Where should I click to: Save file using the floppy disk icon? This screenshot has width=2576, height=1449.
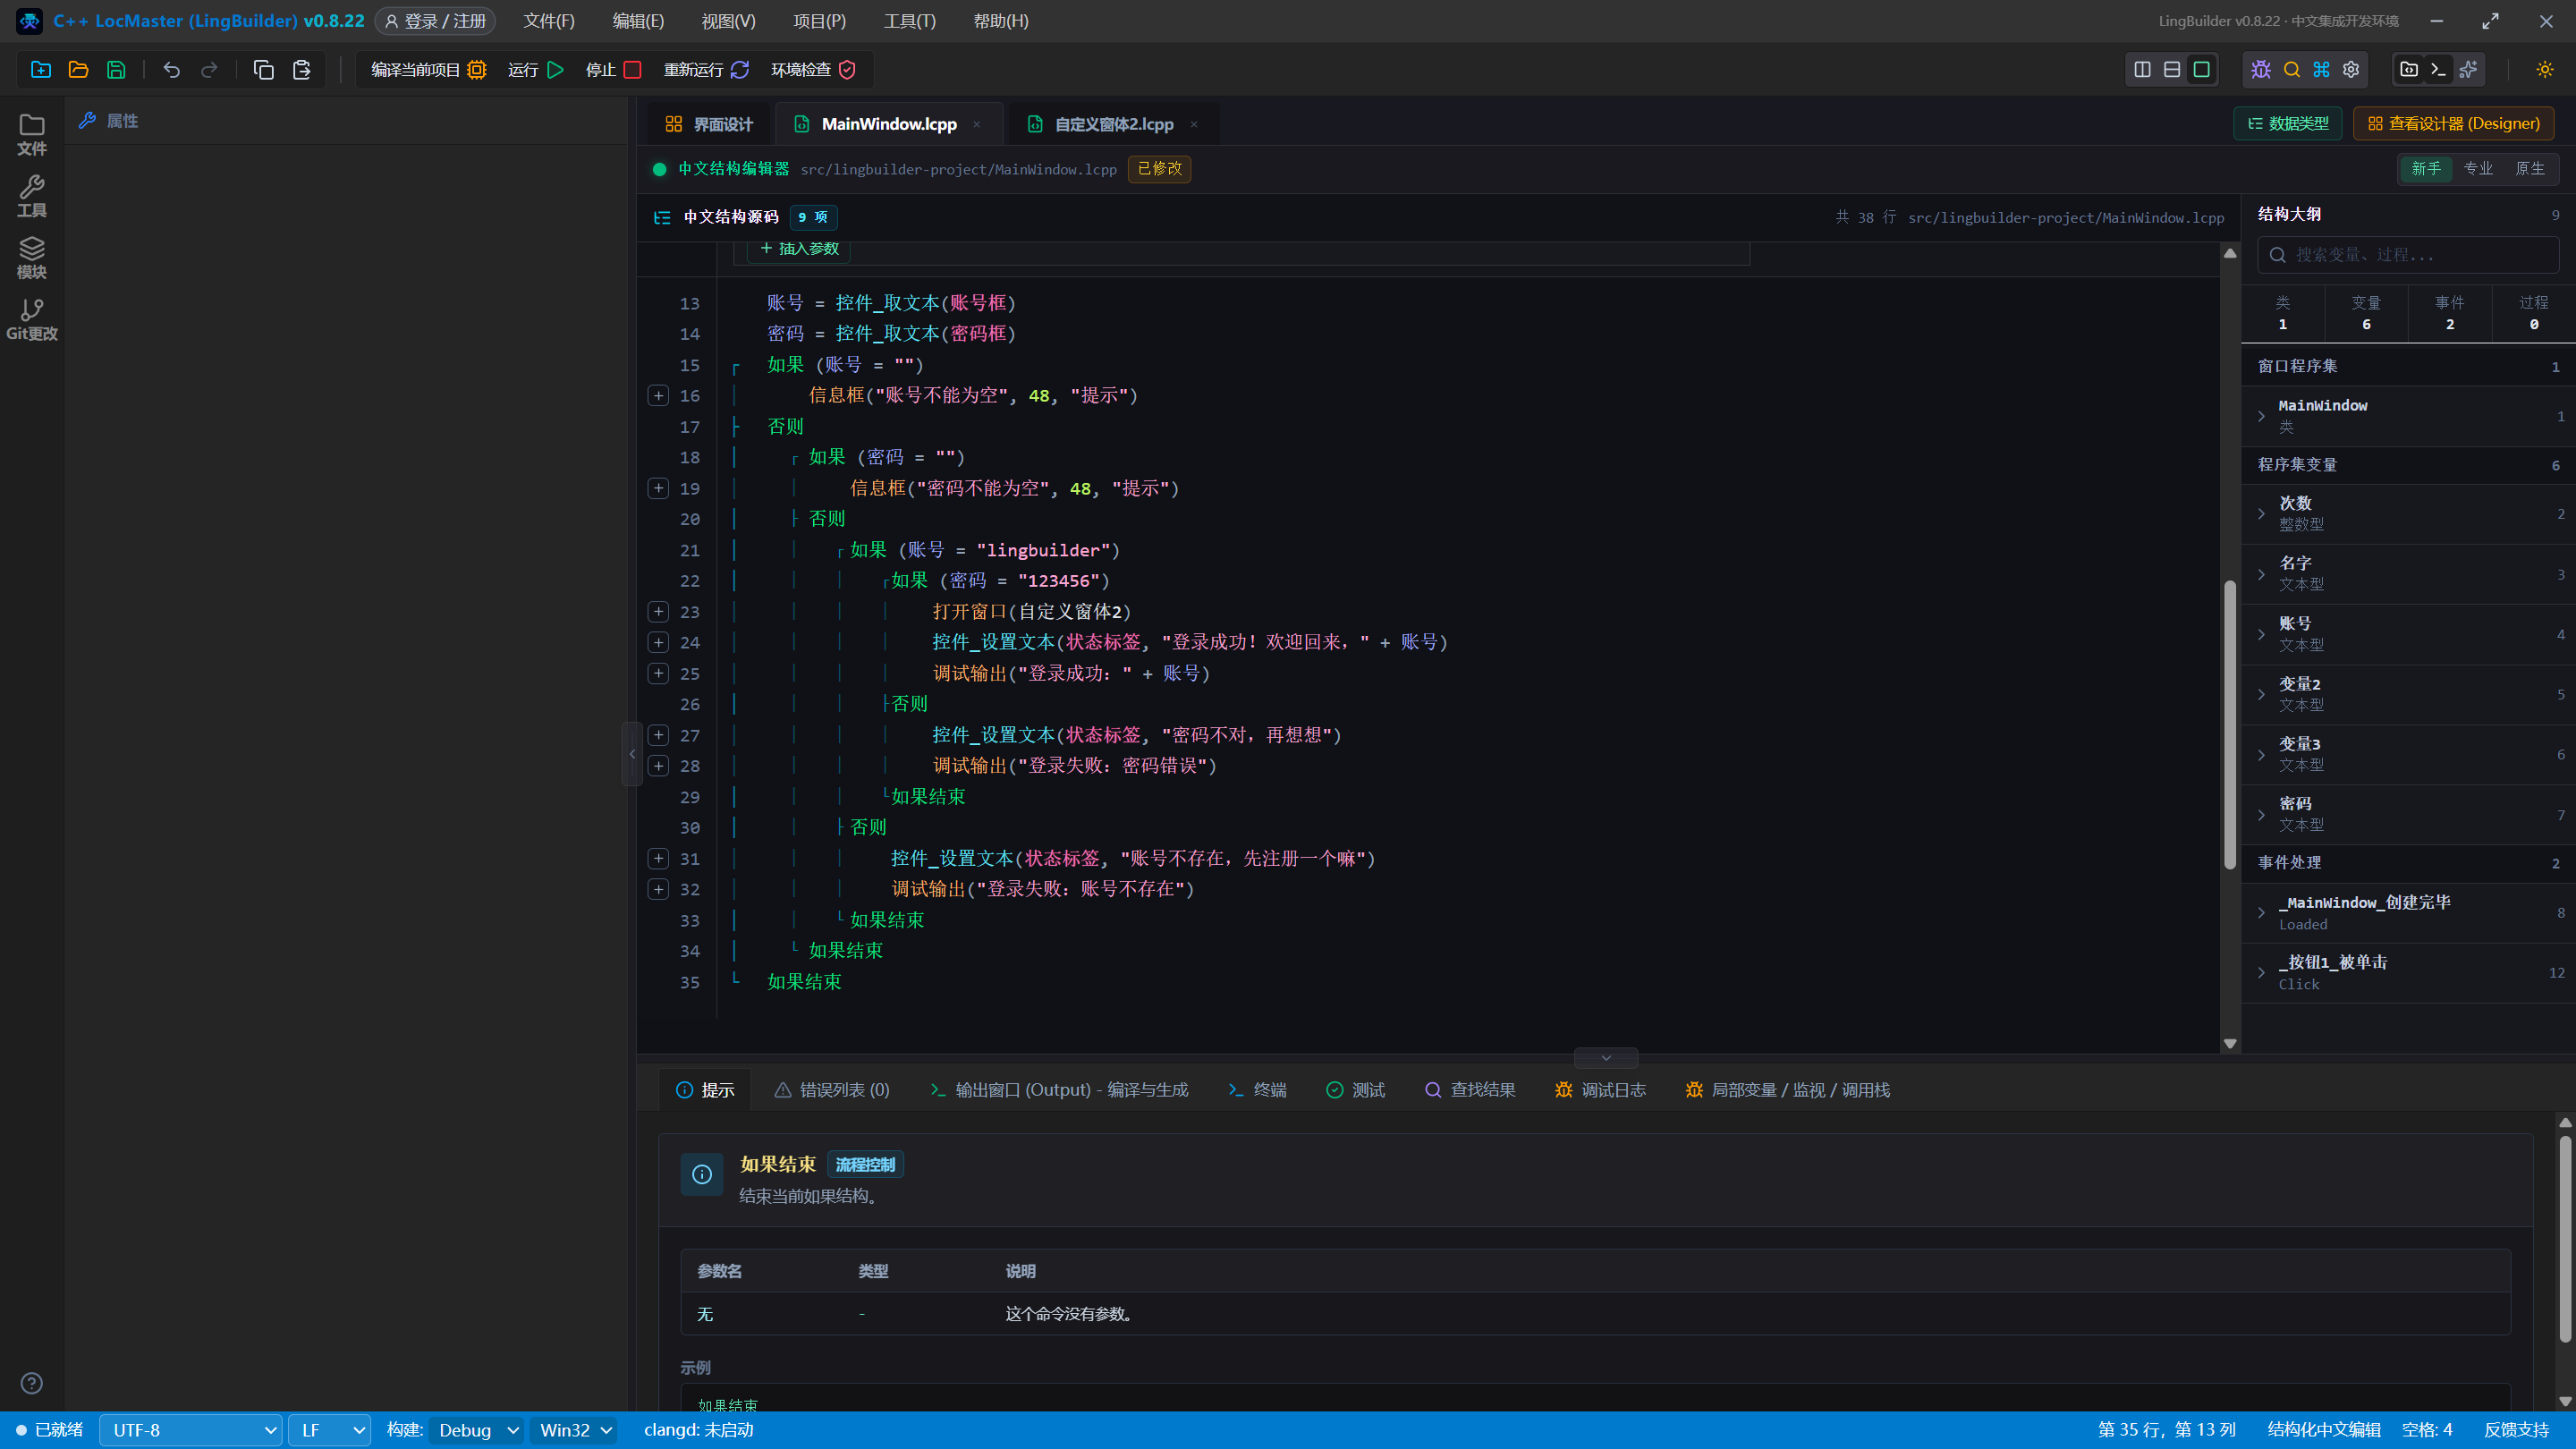[x=116, y=70]
